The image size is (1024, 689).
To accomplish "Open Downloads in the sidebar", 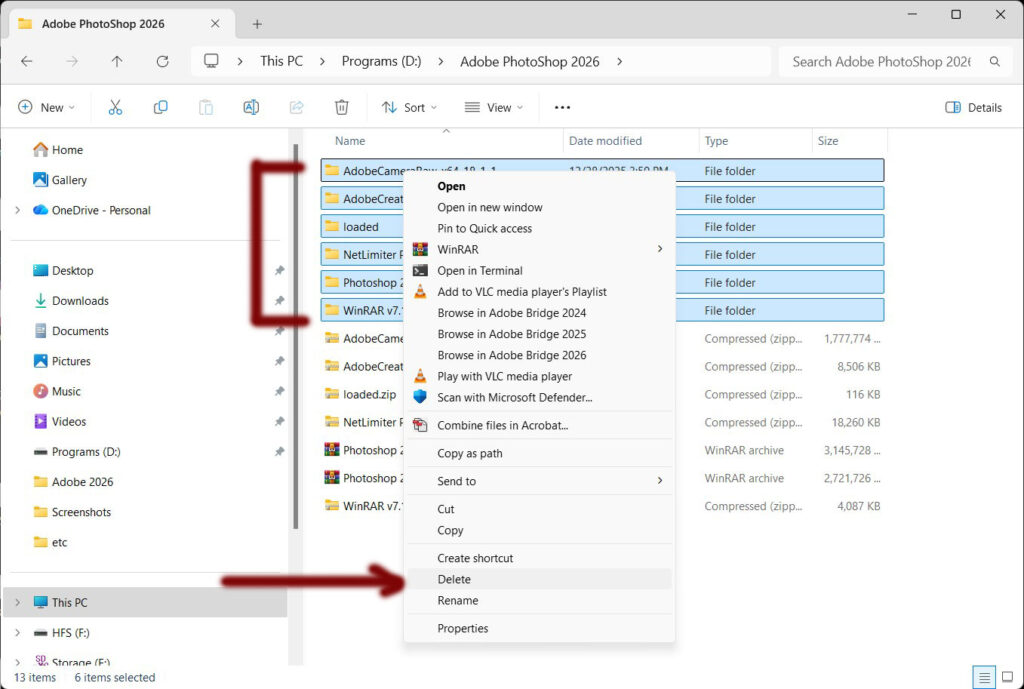I will pyautogui.click(x=80, y=300).
